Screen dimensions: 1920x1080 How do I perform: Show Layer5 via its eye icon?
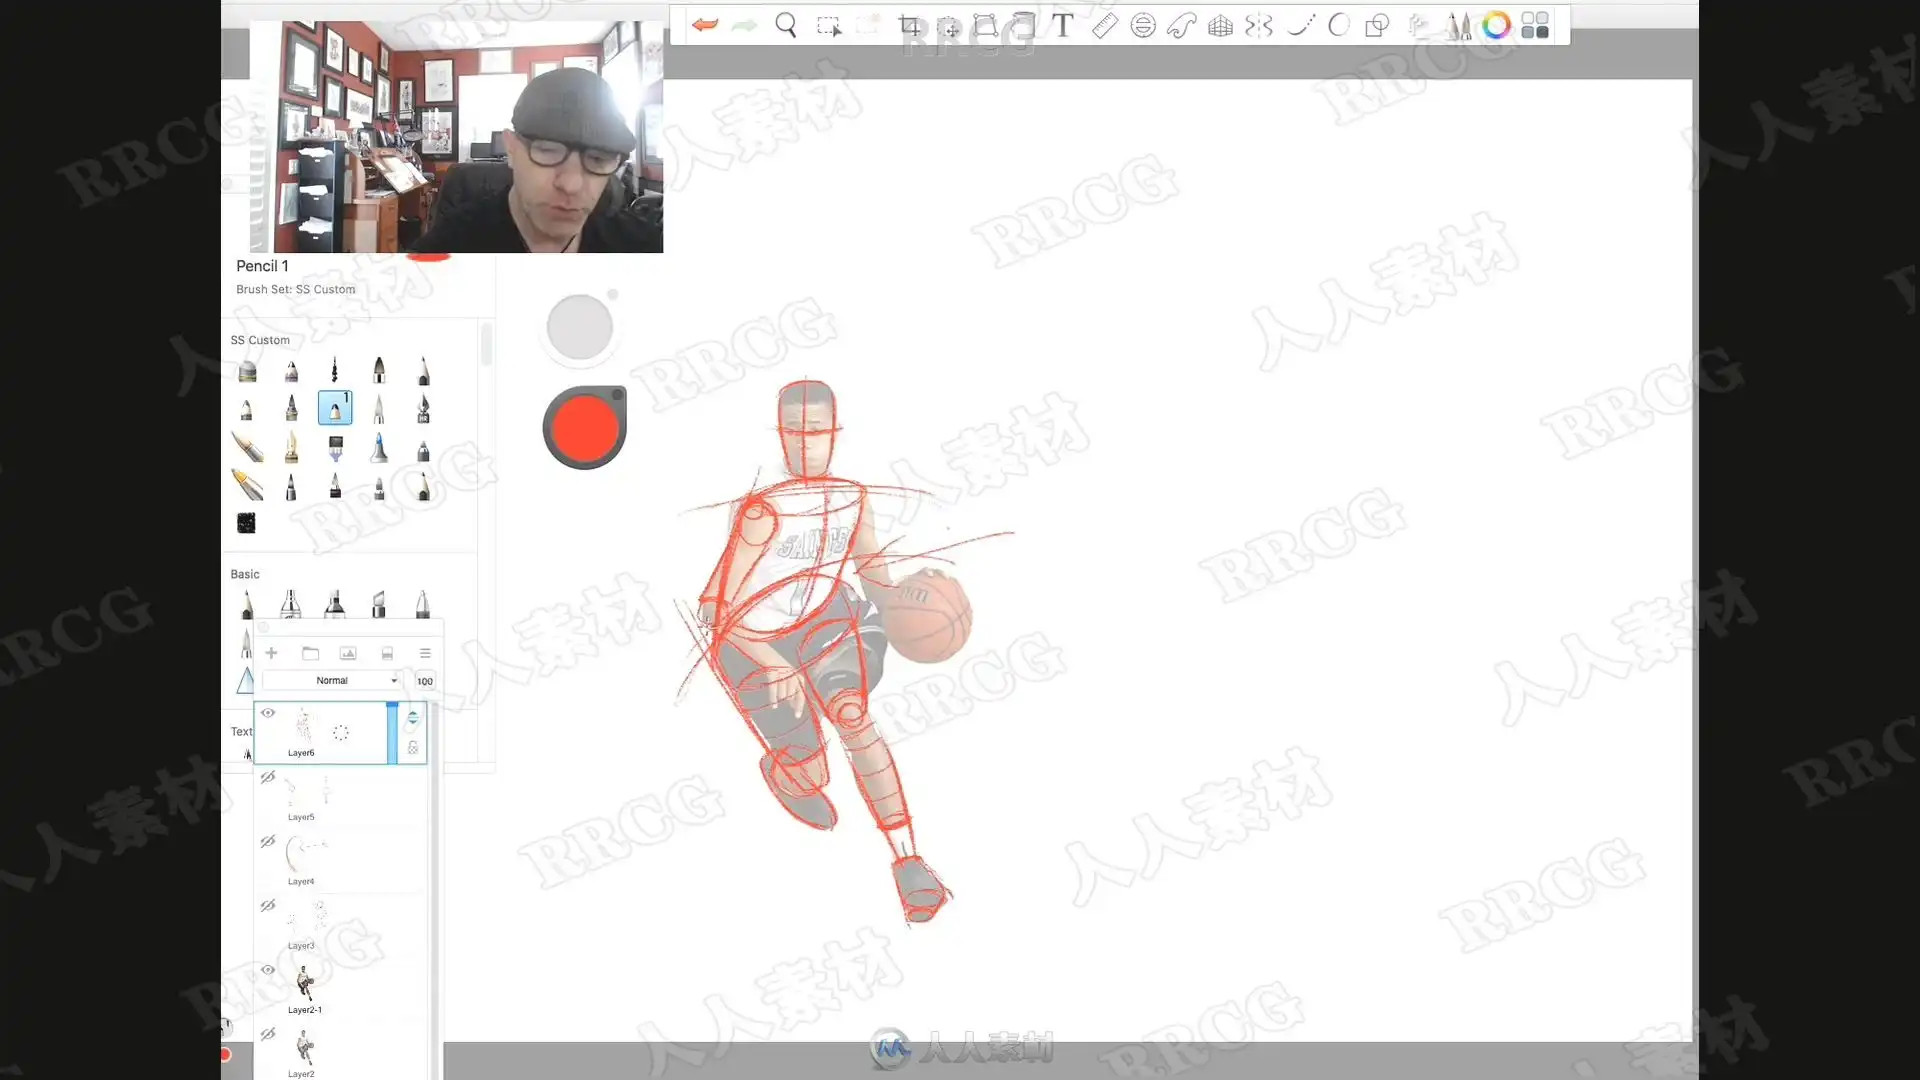pyautogui.click(x=268, y=777)
